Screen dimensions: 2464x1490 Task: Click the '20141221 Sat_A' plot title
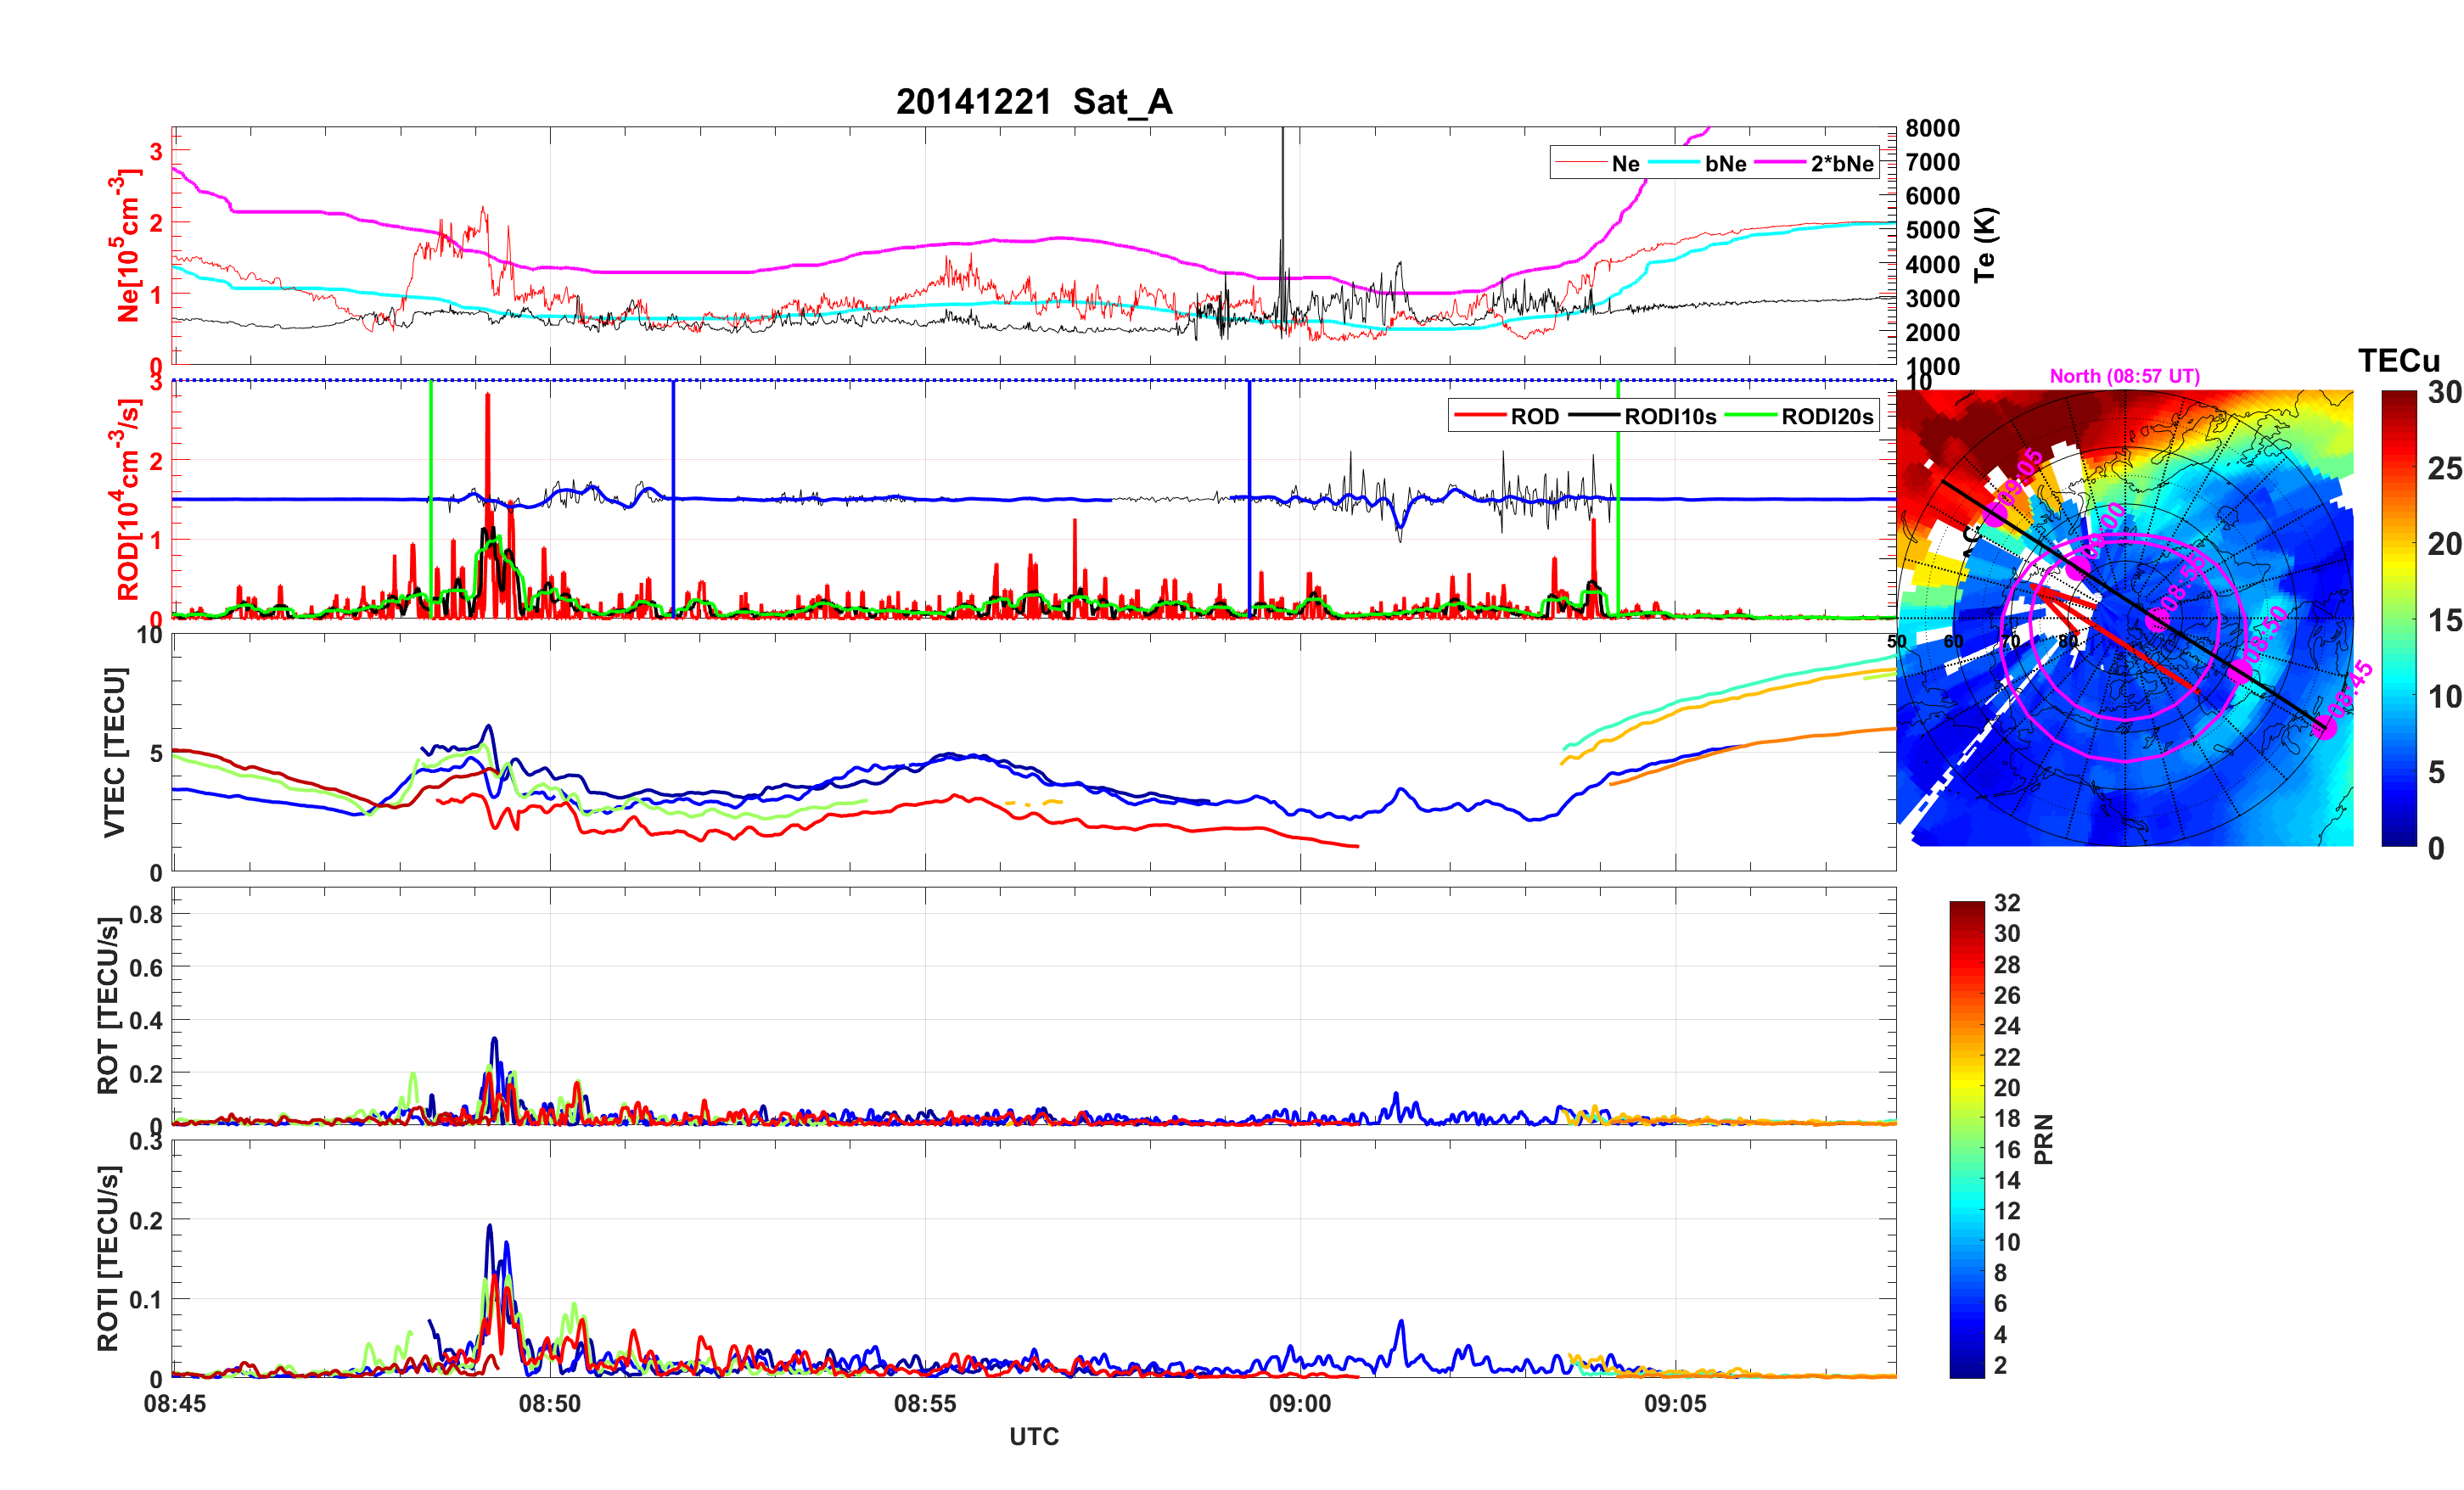click(1033, 102)
